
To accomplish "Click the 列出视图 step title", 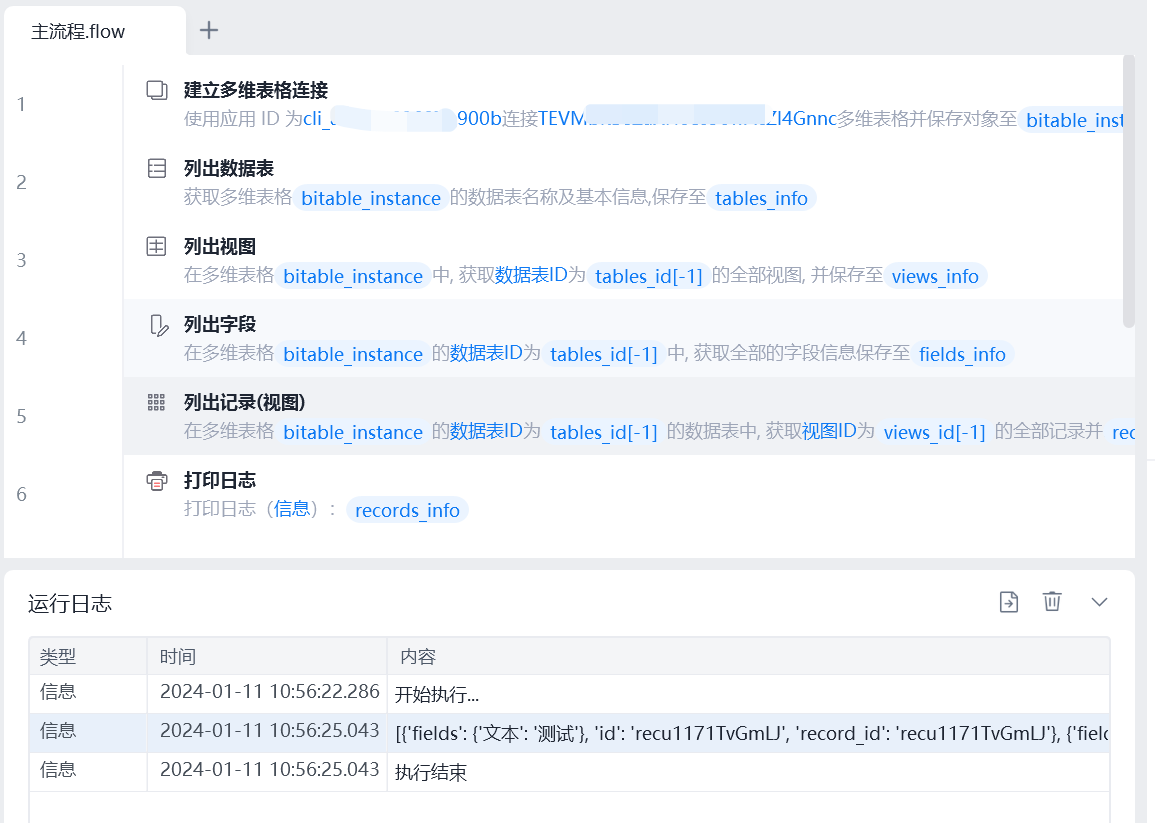I will click(x=220, y=247).
